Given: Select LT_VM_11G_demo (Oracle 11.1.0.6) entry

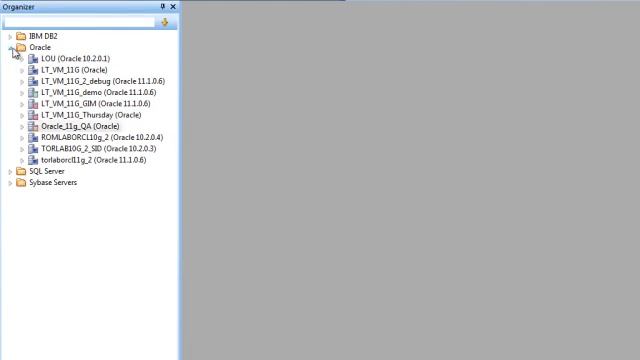Looking at the screenshot, I should point(99,93).
